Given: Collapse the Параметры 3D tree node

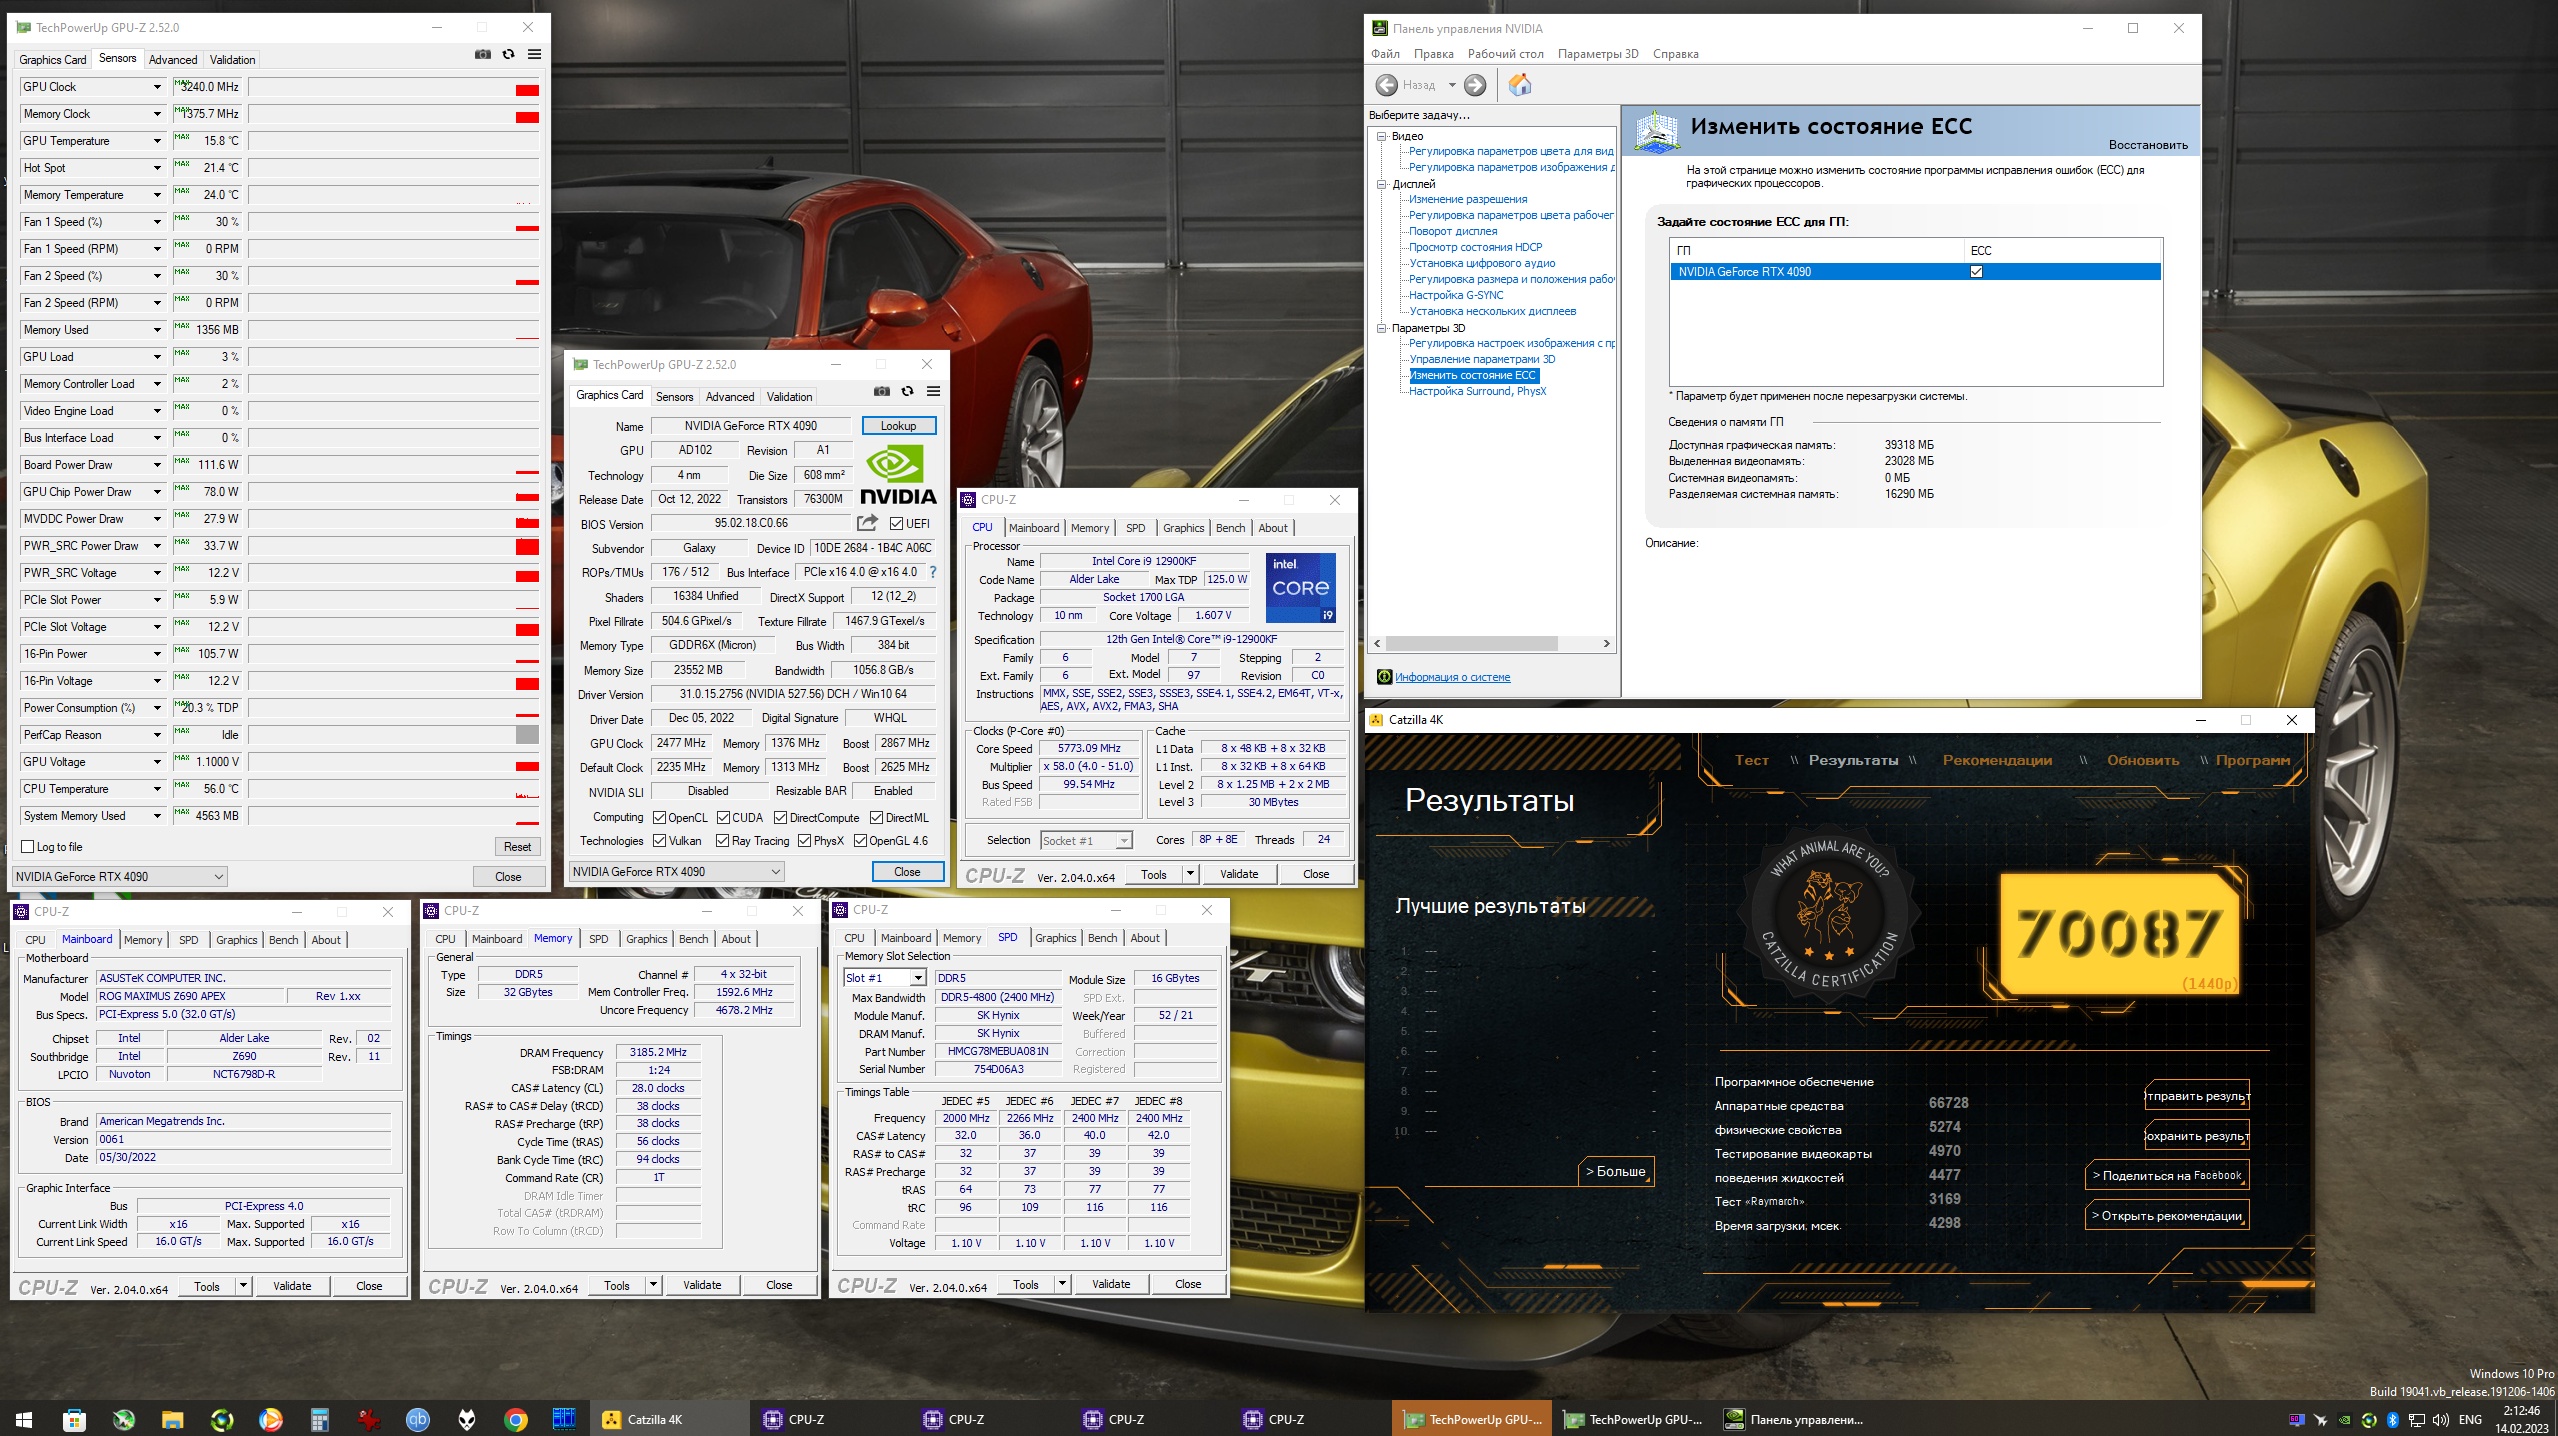Looking at the screenshot, I should 1382,328.
